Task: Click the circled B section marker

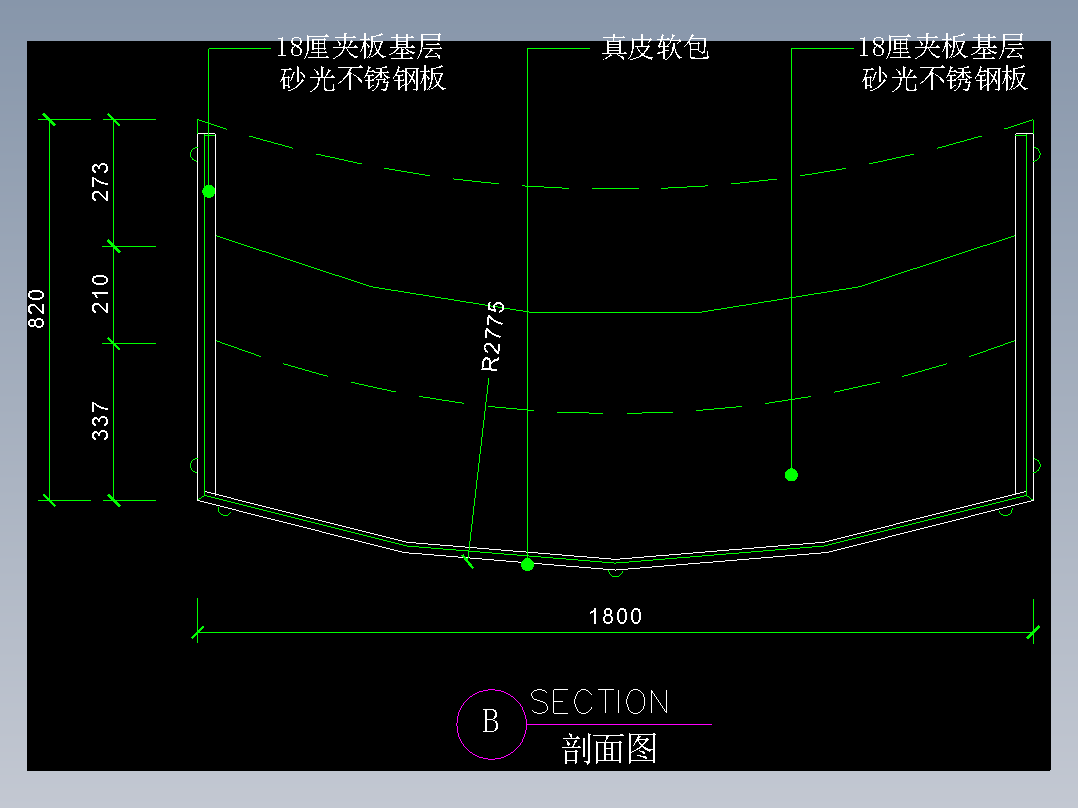Action: click(x=491, y=724)
